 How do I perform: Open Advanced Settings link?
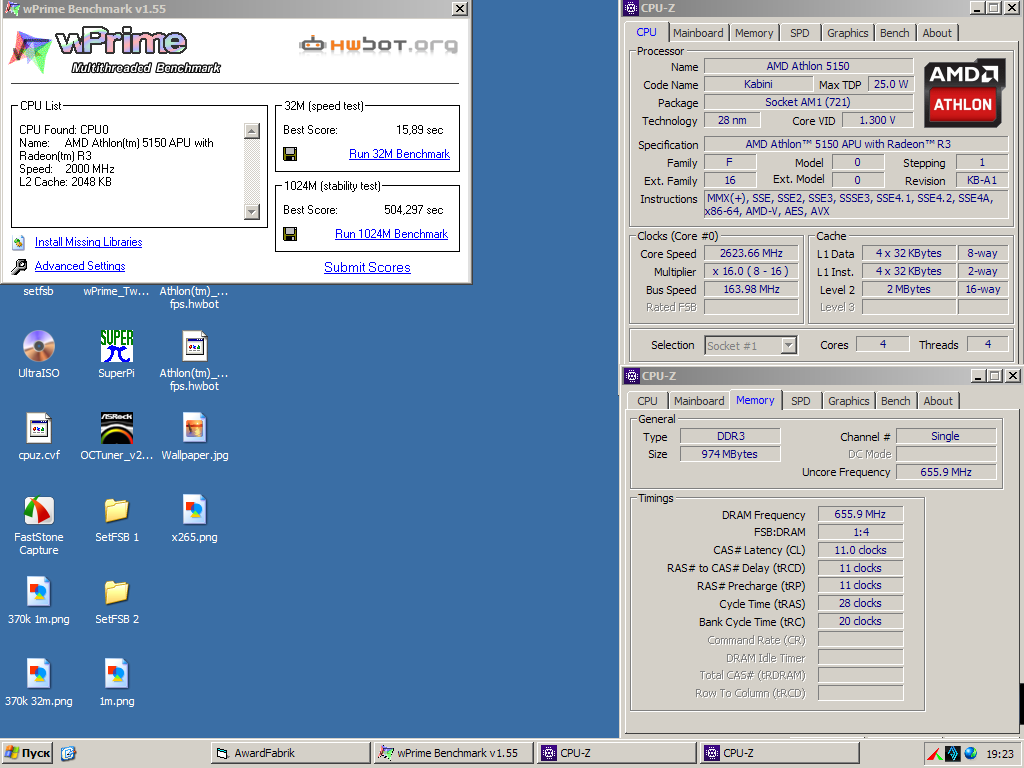pyautogui.click(x=80, y=266)
